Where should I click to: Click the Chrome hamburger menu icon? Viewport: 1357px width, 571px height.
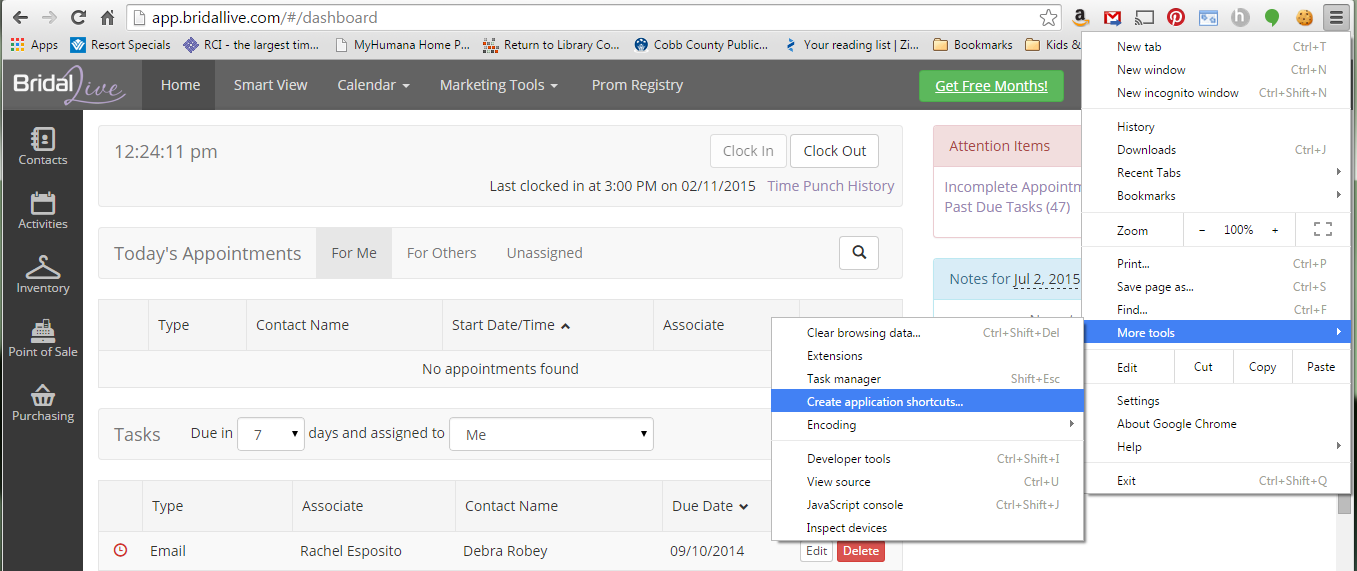[1335, 17]
